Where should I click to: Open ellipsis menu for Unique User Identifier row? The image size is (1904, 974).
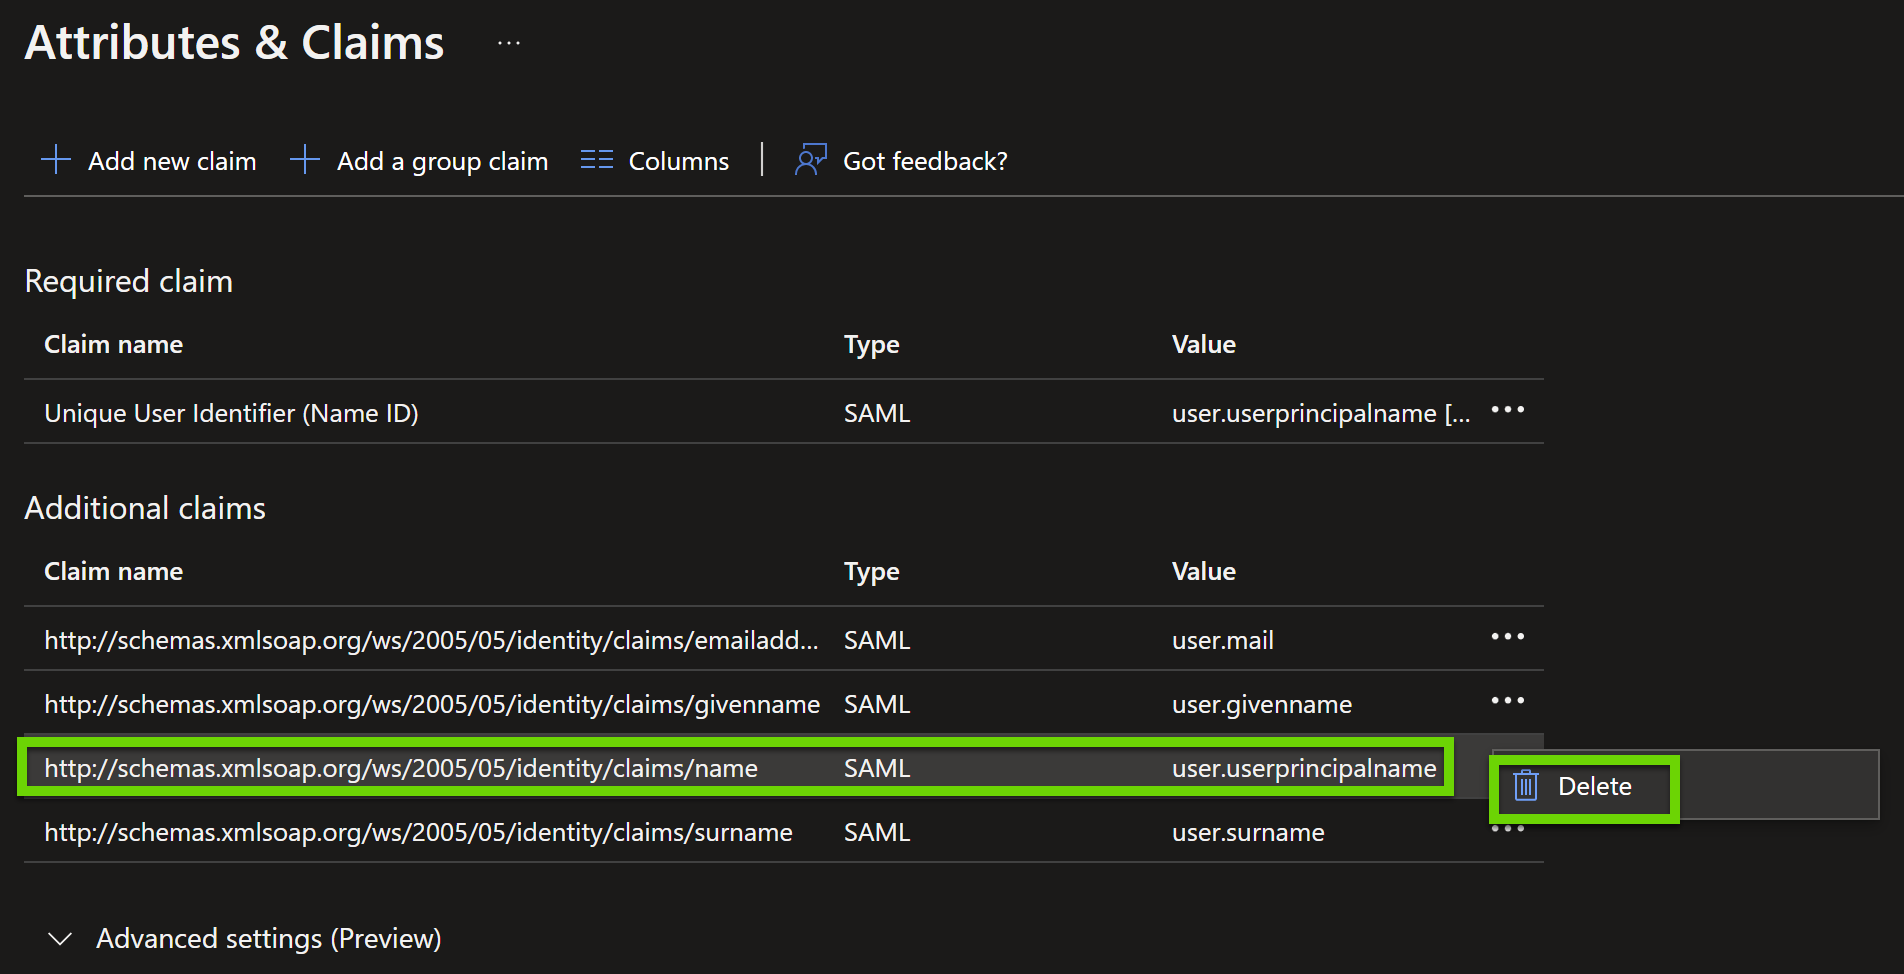[1507, 411]
